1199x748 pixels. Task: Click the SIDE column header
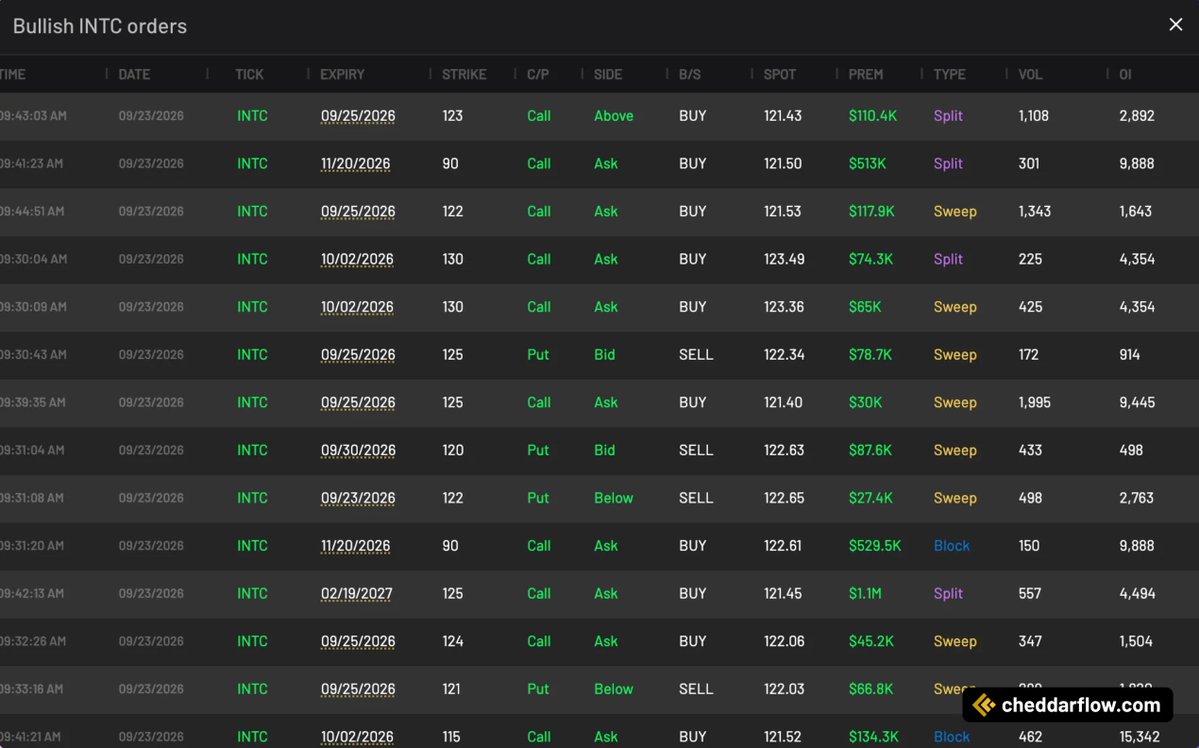[x=608, y=74]
